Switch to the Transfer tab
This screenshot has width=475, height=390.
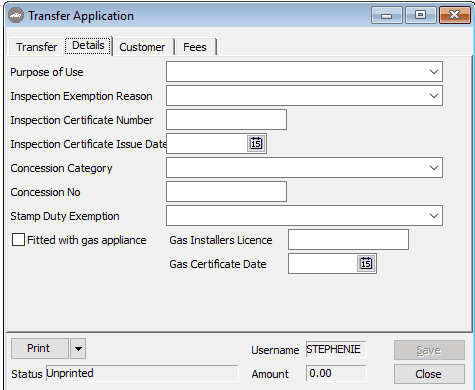point(36,47)
